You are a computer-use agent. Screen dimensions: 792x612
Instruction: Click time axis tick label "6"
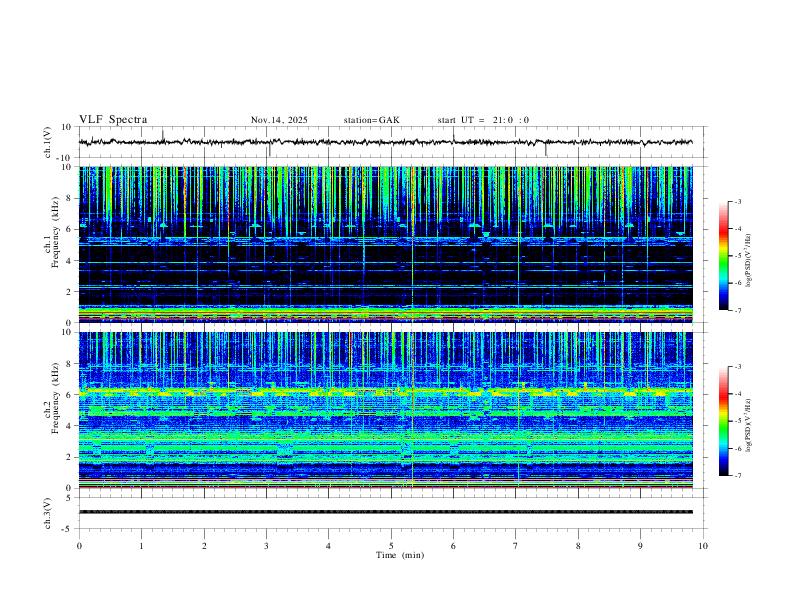click(x=453, y=546)
